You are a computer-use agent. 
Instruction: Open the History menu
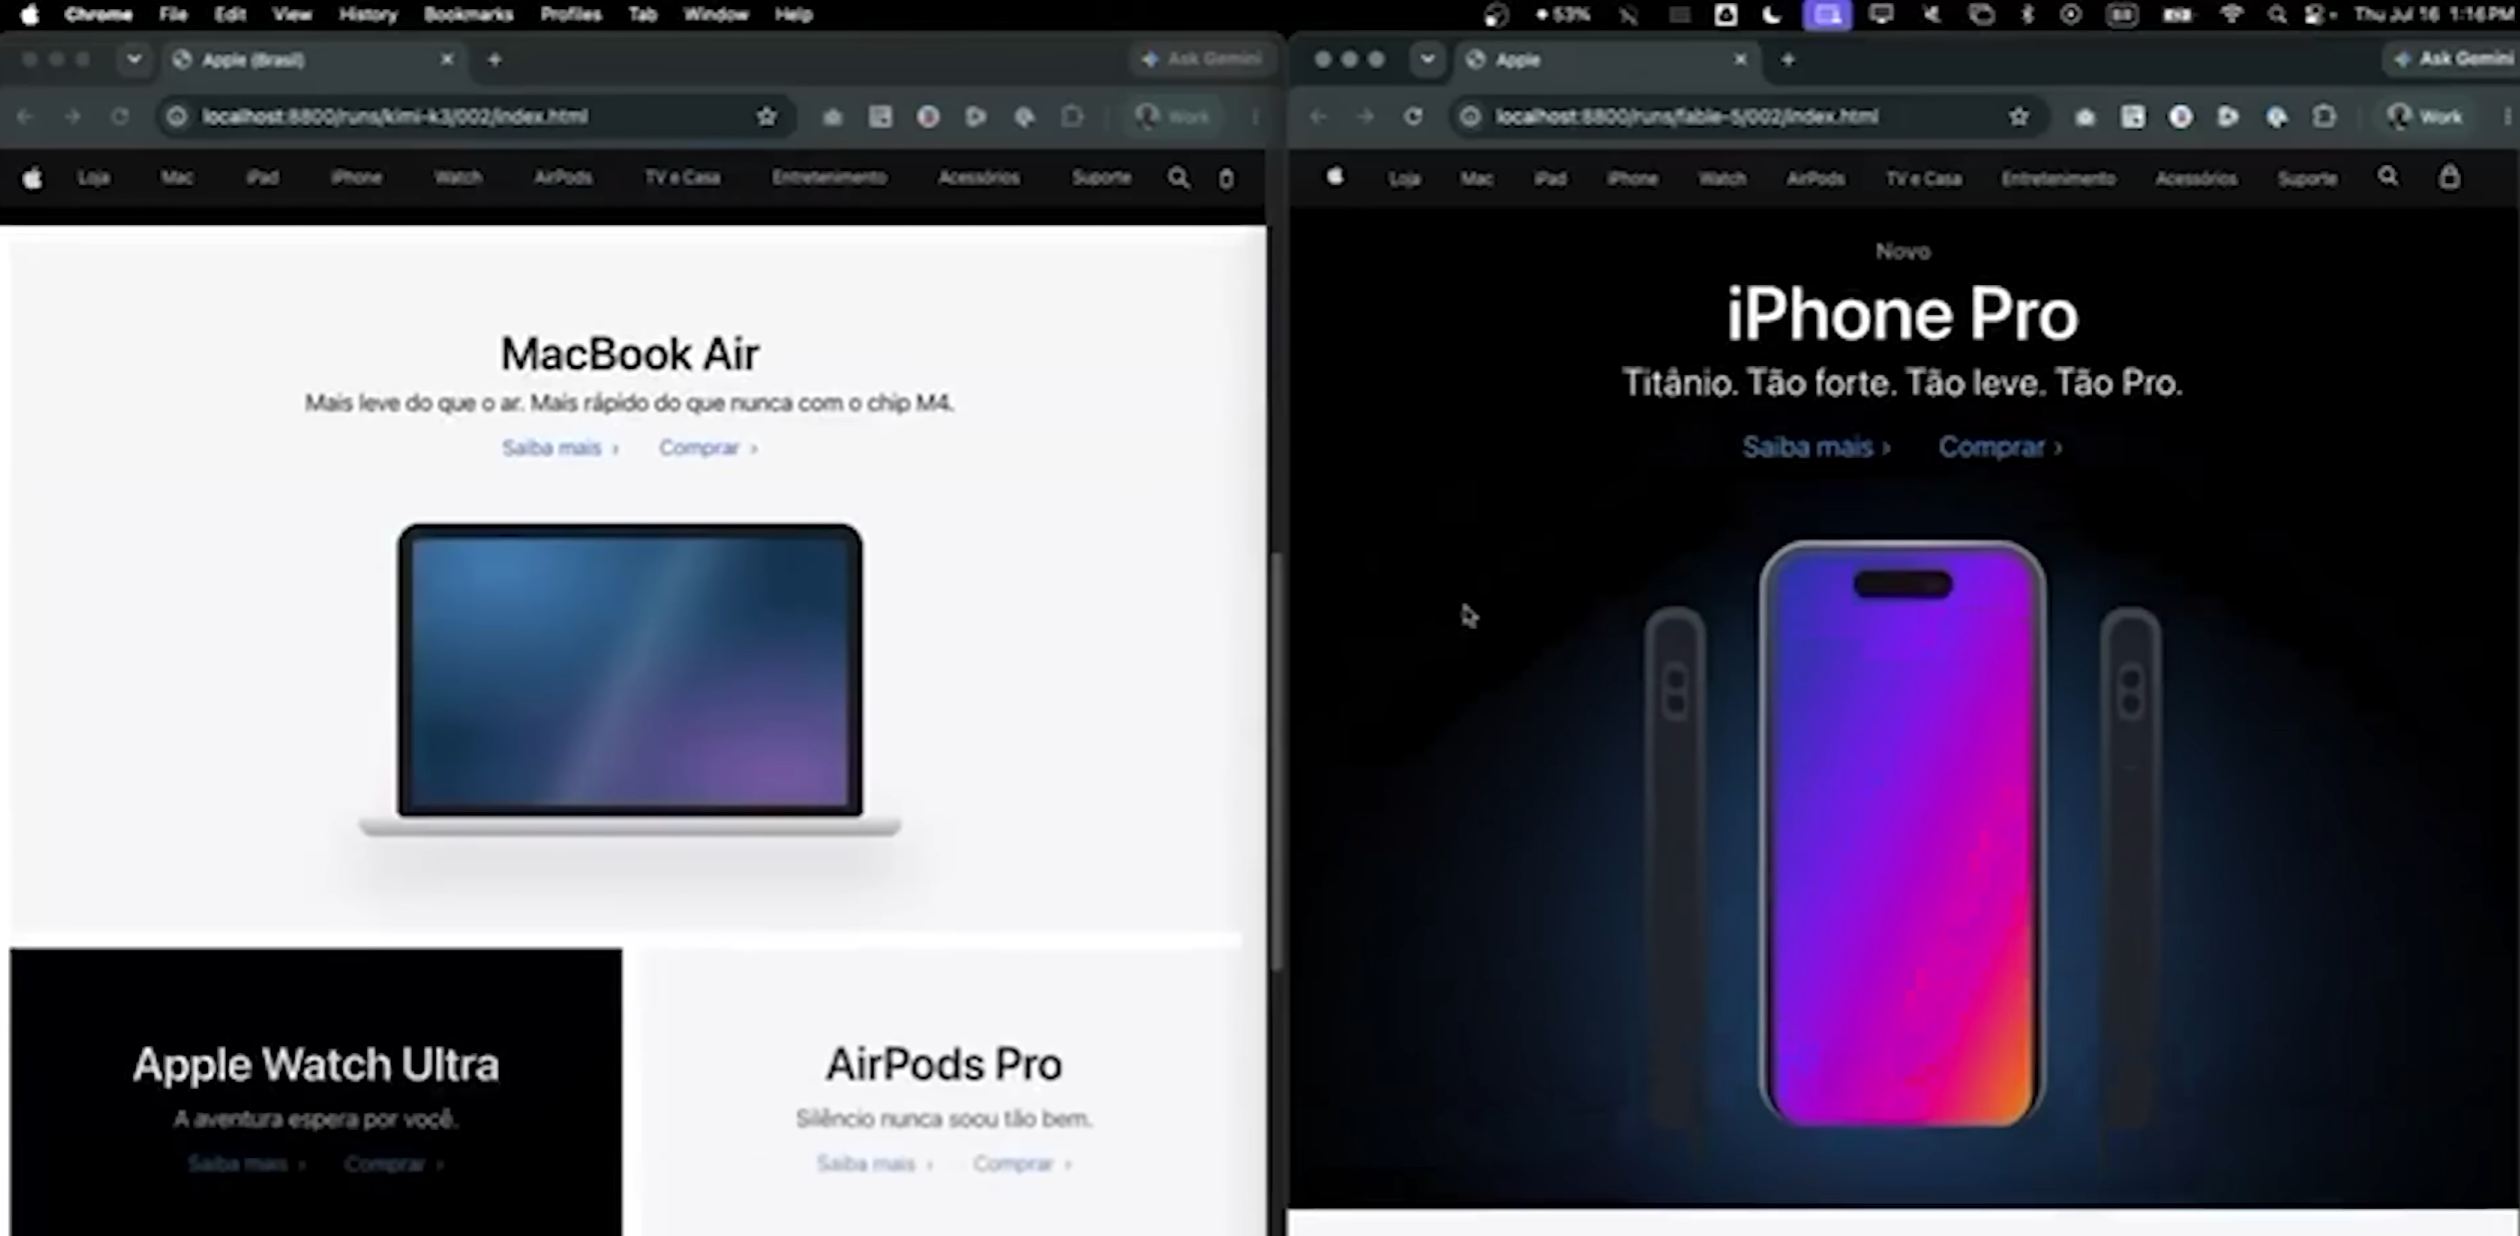click(367, 14)
